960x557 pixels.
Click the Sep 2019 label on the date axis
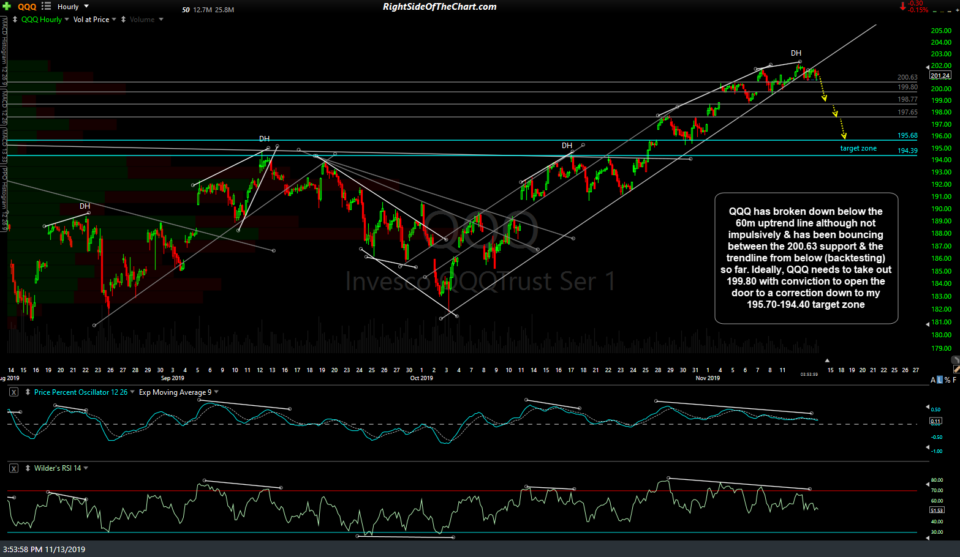(x=172, y=378)
